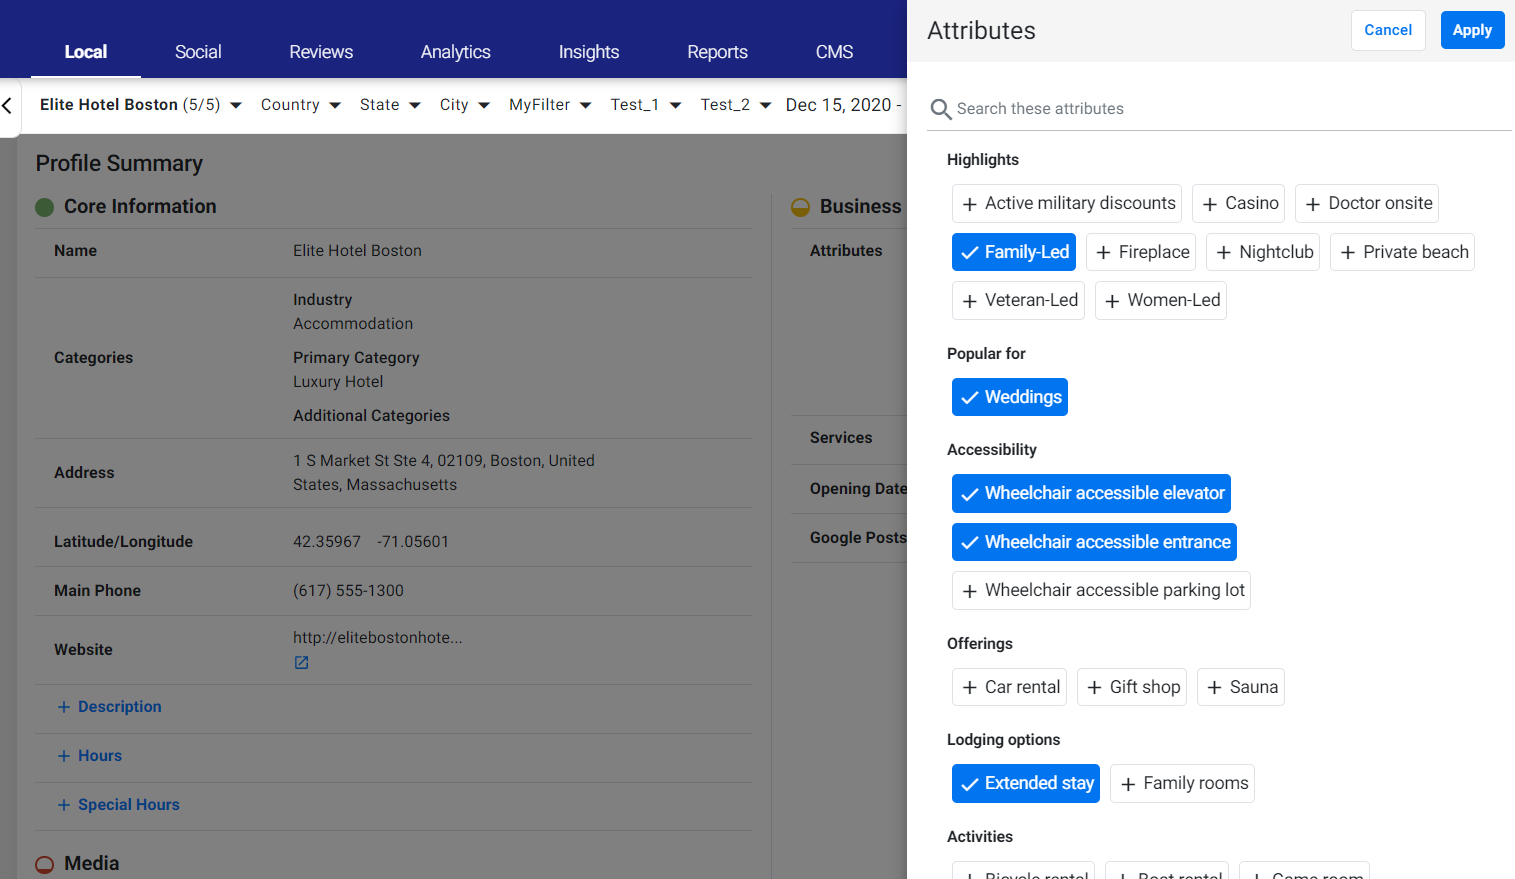Open the State filter dropdown
The image size is (1515, 879).
tap(390, 105)
